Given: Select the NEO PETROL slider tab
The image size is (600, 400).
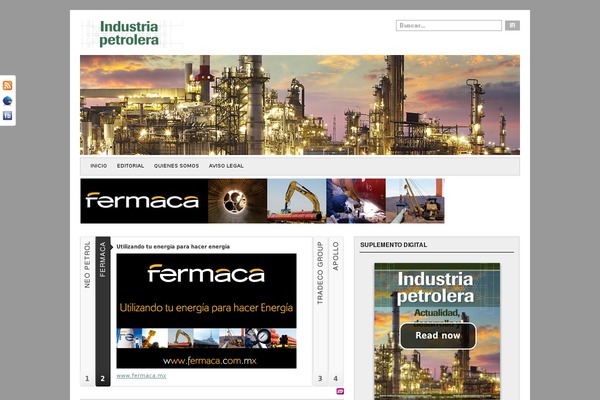Looking at the screenshot, I should (87, 311).
